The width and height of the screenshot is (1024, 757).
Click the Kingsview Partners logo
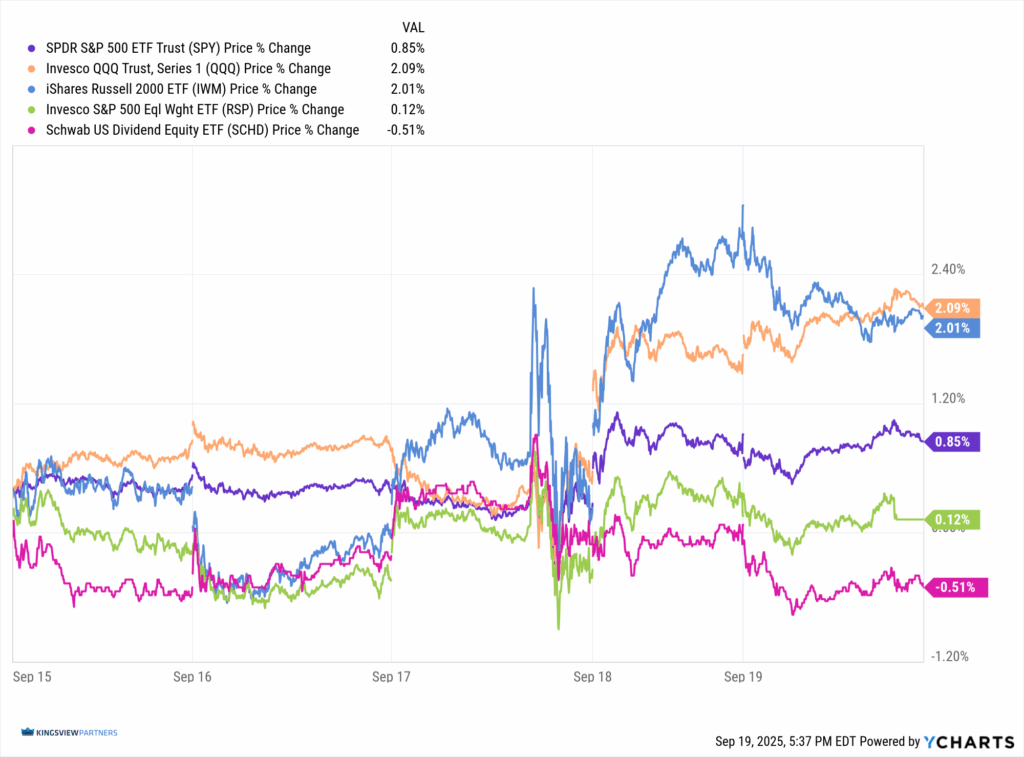coord(68,733)
